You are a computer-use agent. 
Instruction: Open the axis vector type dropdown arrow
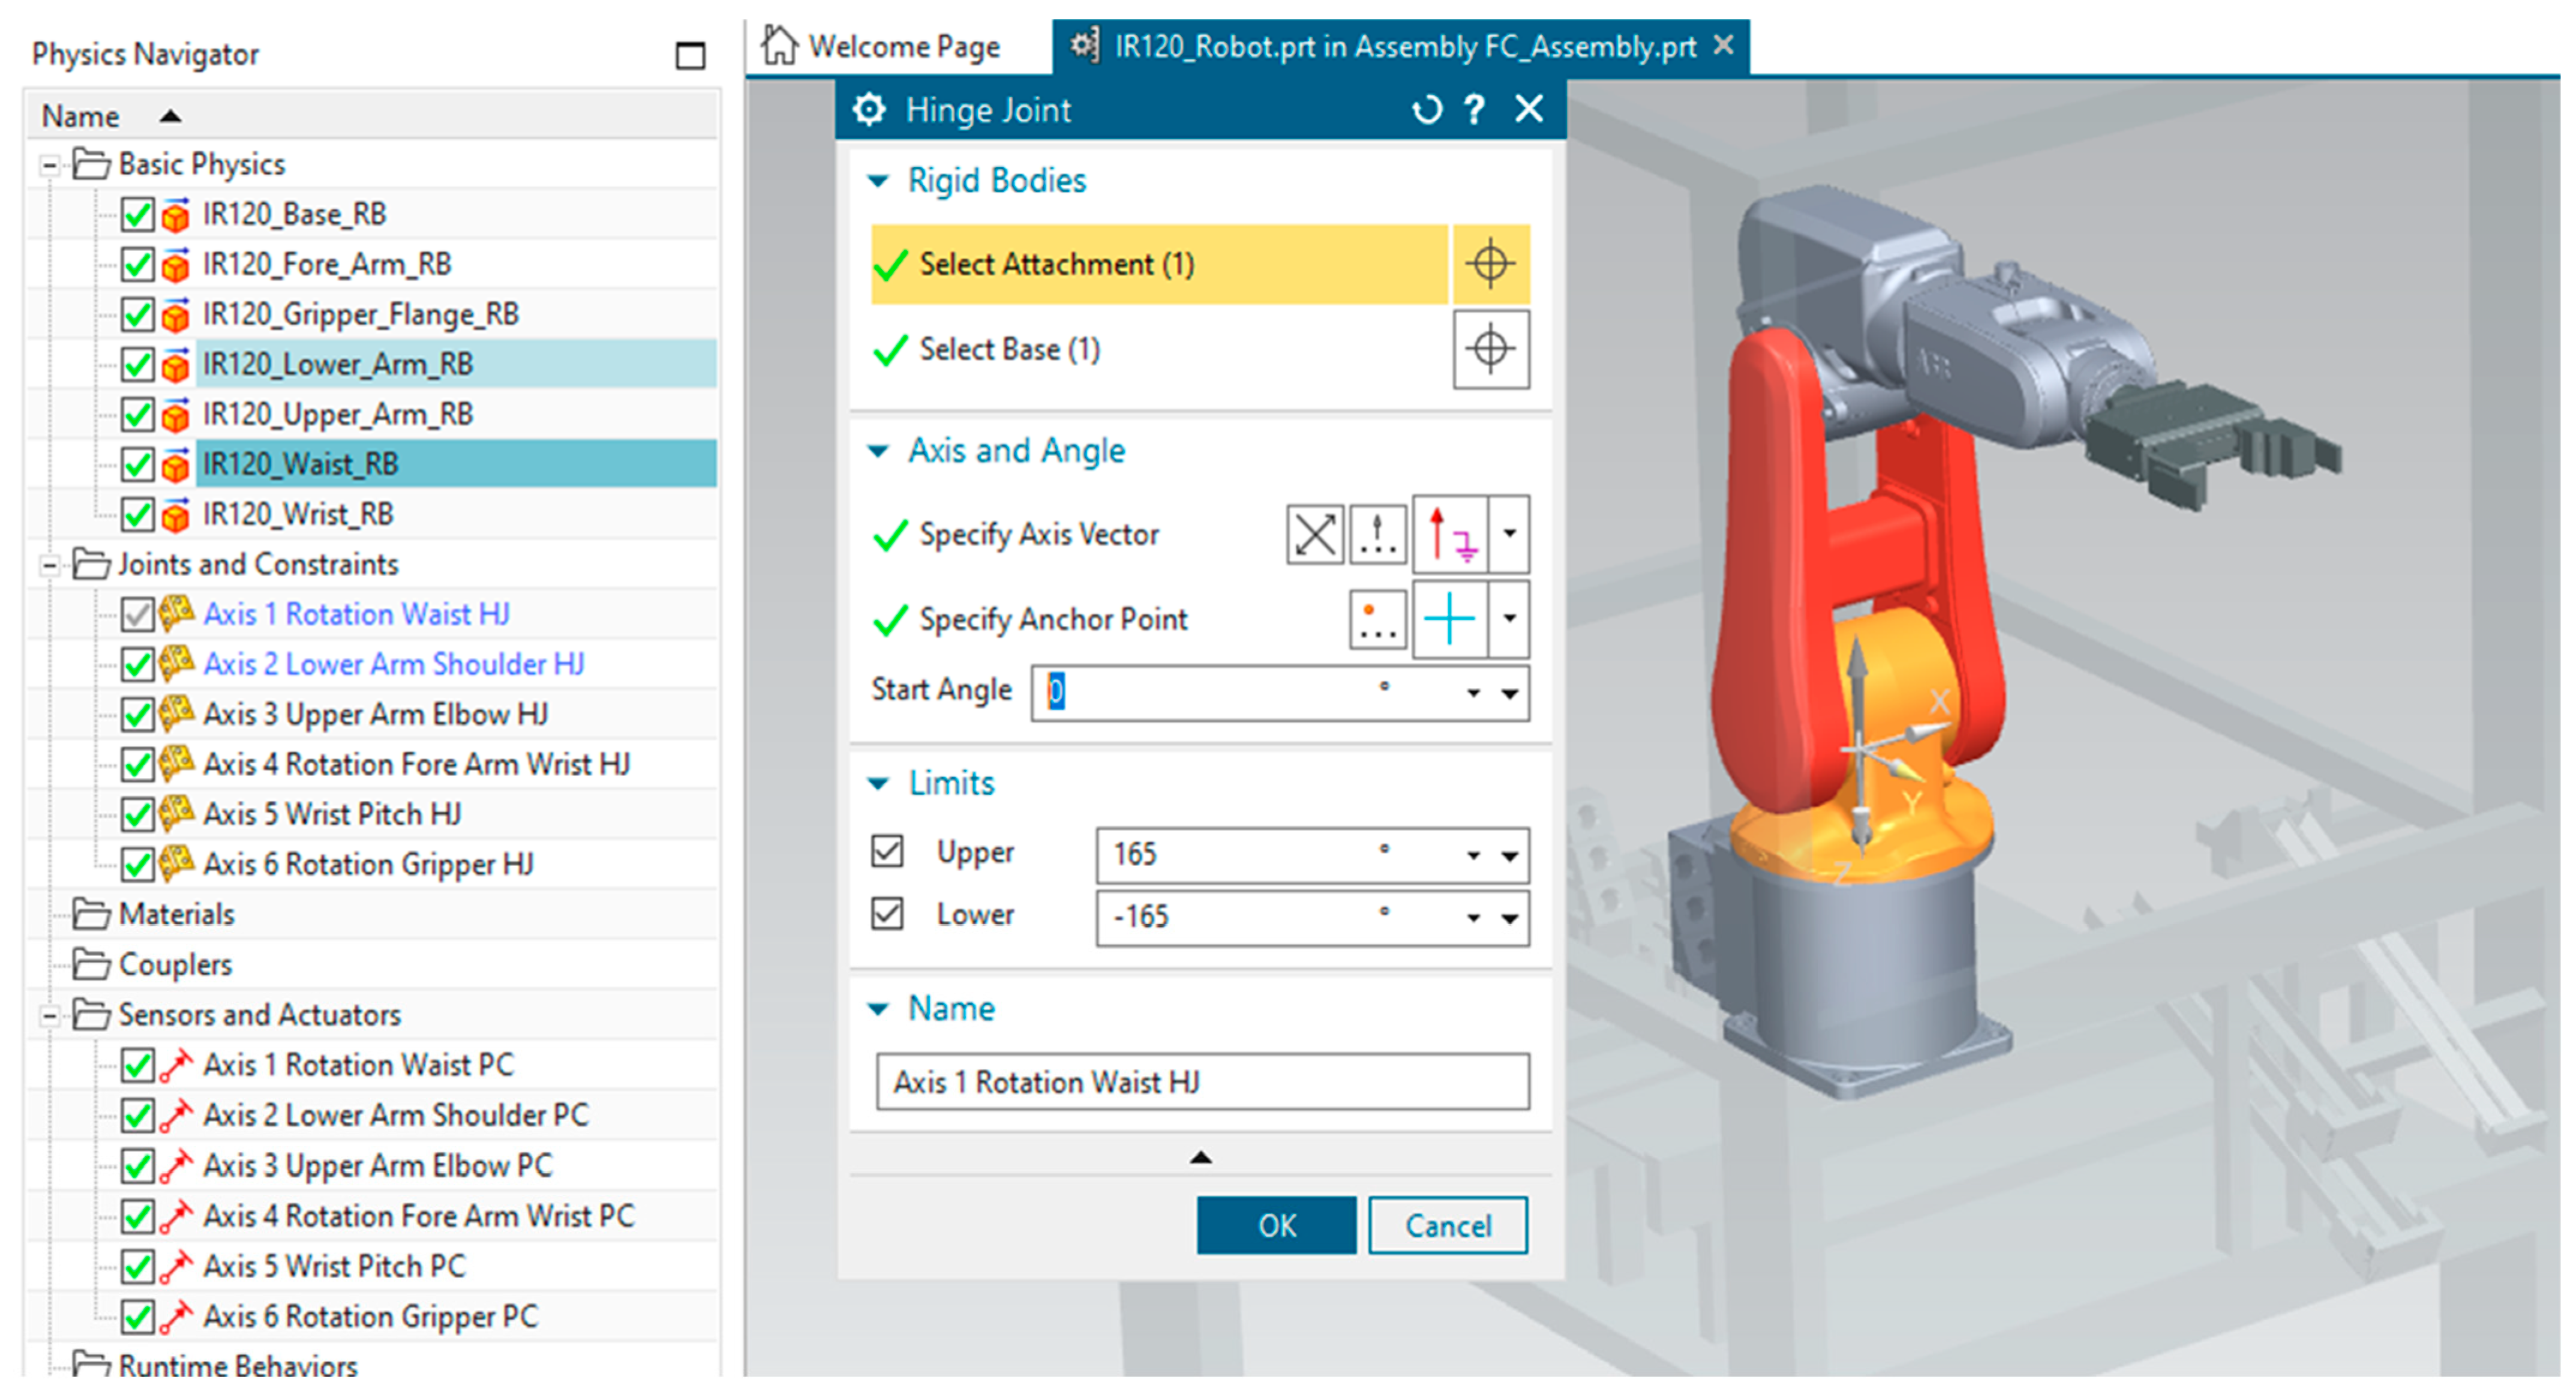[1509, 534]
